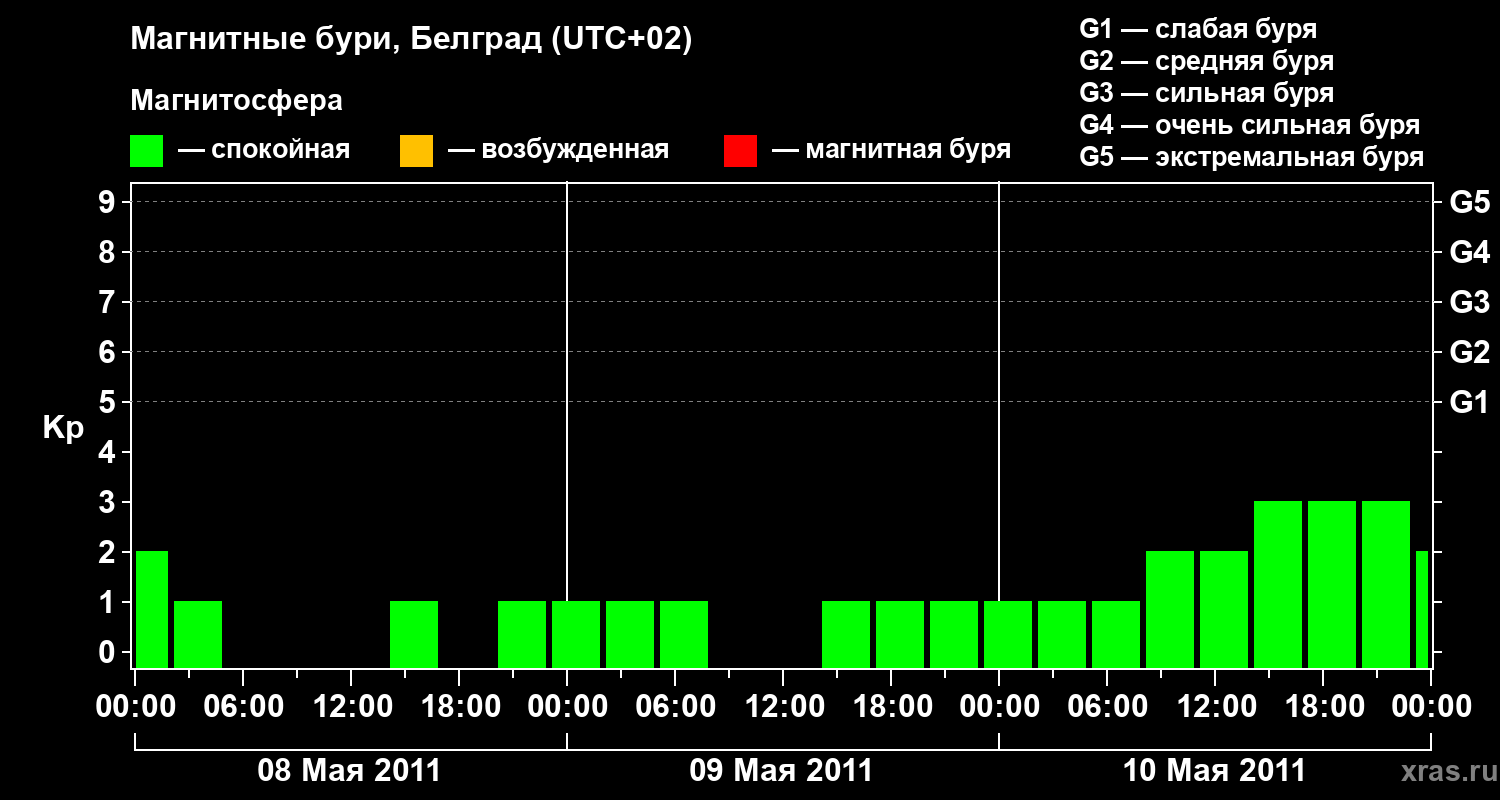The width and height of the screenshot is (1500, 800).
Task: Select the 'G5 — экстремальная буря' legend line
Action: point(1251,158)
